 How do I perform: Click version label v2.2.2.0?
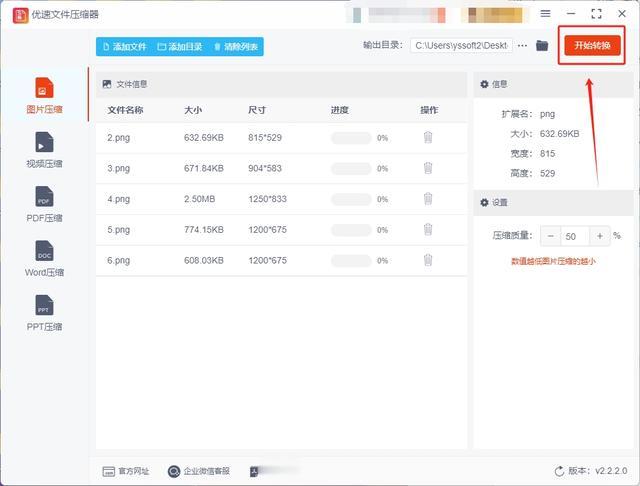point(611,471)
